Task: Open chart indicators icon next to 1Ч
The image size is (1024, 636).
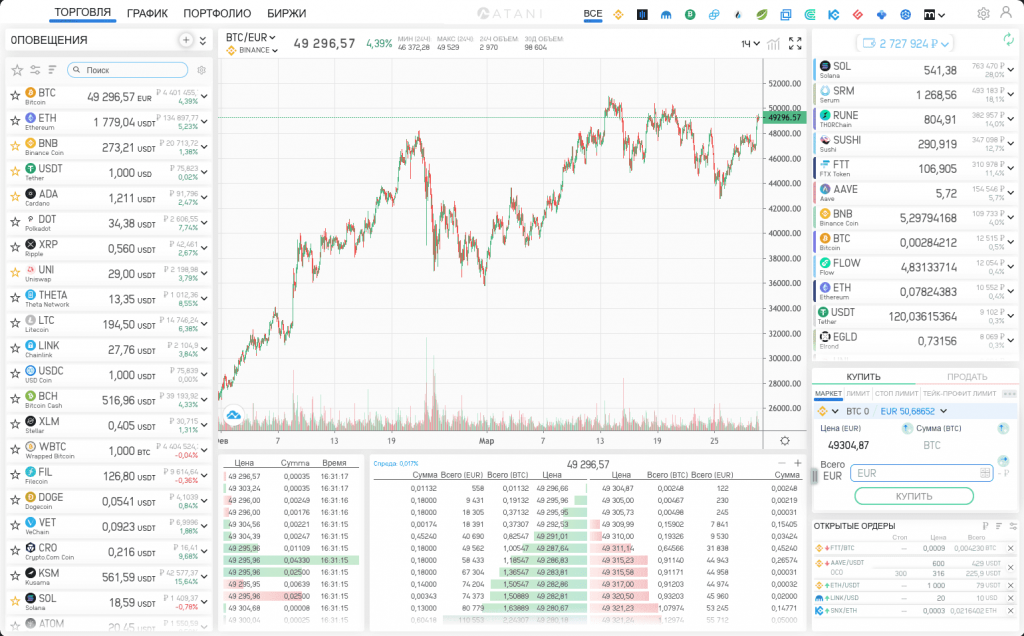Action: pos(773,44)
